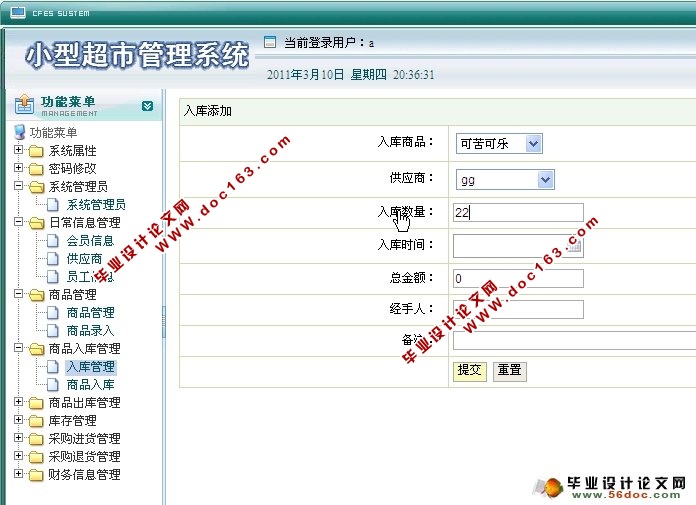
Task: Collapse the 商品管理 tree node
Action: click(x=18, y=293)
